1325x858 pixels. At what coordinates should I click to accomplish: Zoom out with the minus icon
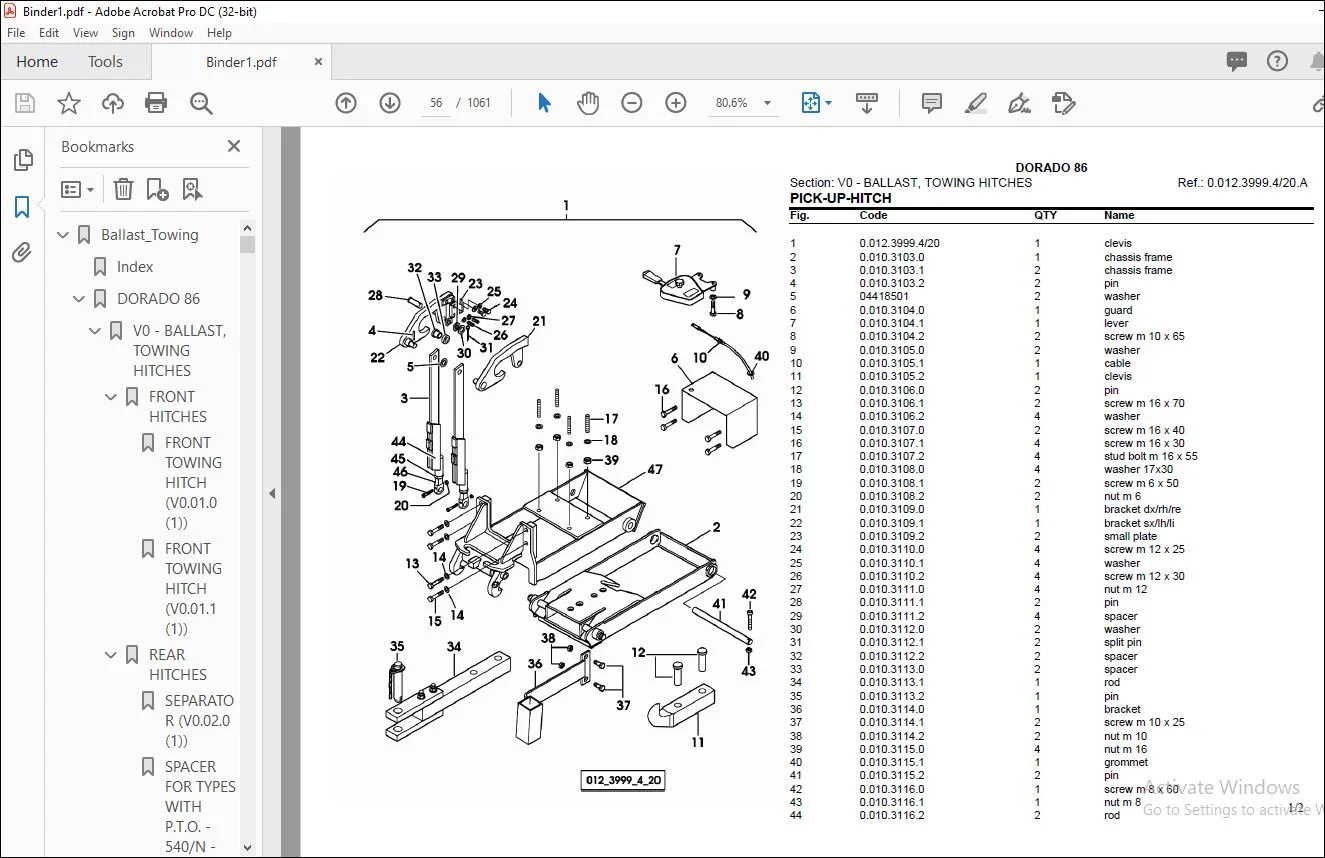click(x=632, y=103)
